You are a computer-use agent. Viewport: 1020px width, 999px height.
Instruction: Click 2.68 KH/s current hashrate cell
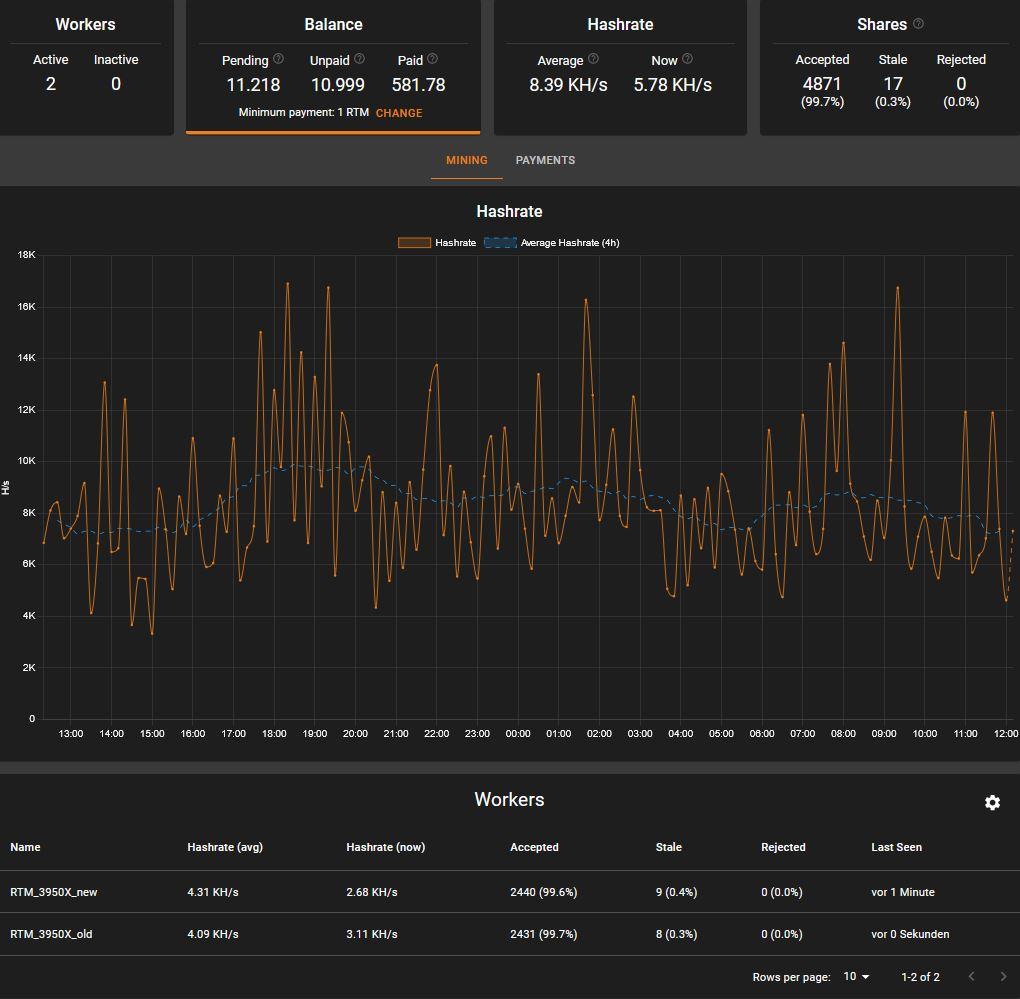pos(371,892)
